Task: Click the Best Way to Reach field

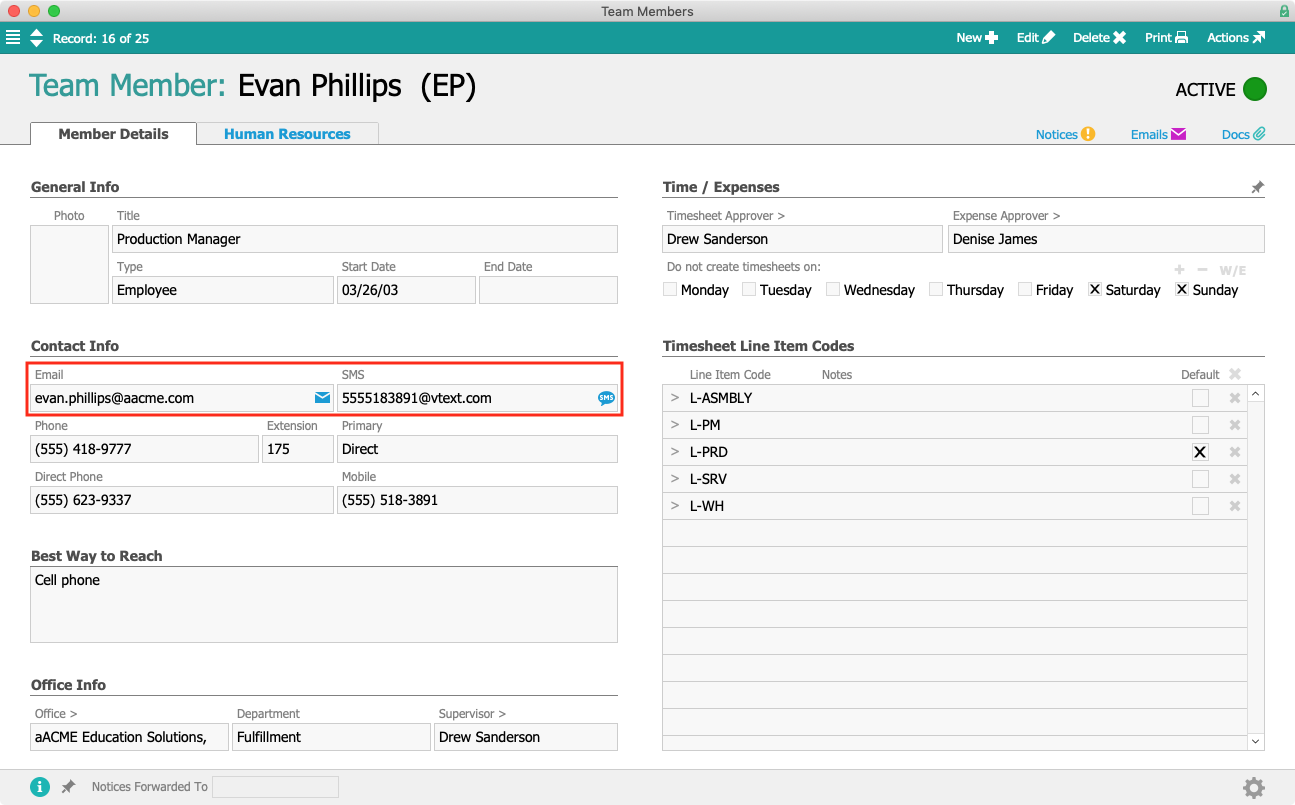Action: click(324, 604)
